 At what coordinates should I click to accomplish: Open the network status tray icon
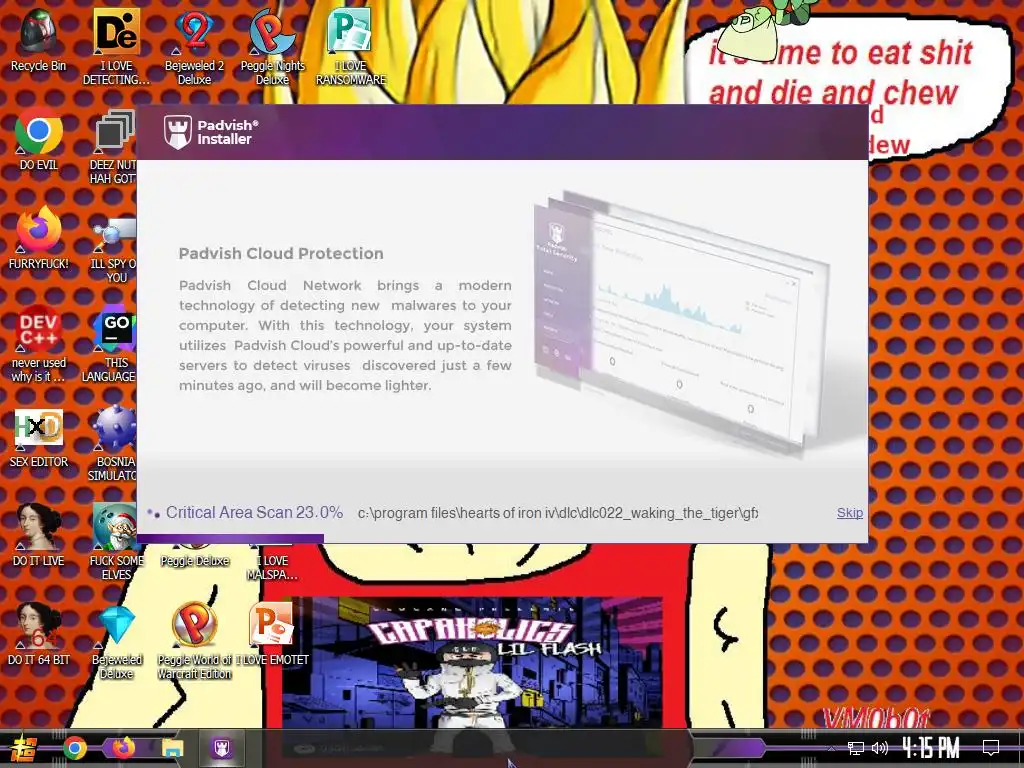point(856,748)
